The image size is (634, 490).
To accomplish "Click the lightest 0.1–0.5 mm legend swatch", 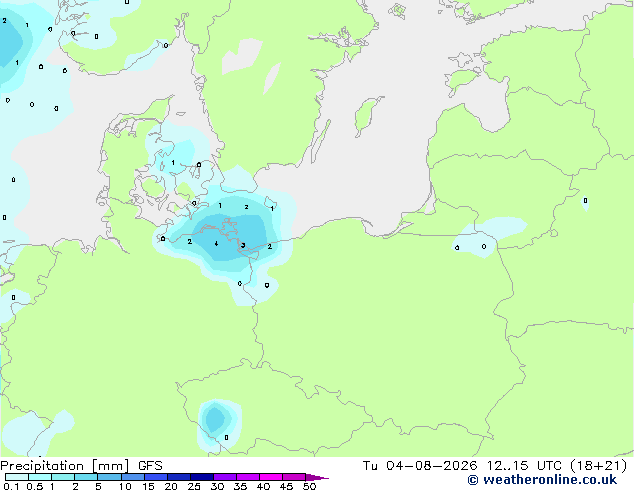I will (x=17, y=477).
